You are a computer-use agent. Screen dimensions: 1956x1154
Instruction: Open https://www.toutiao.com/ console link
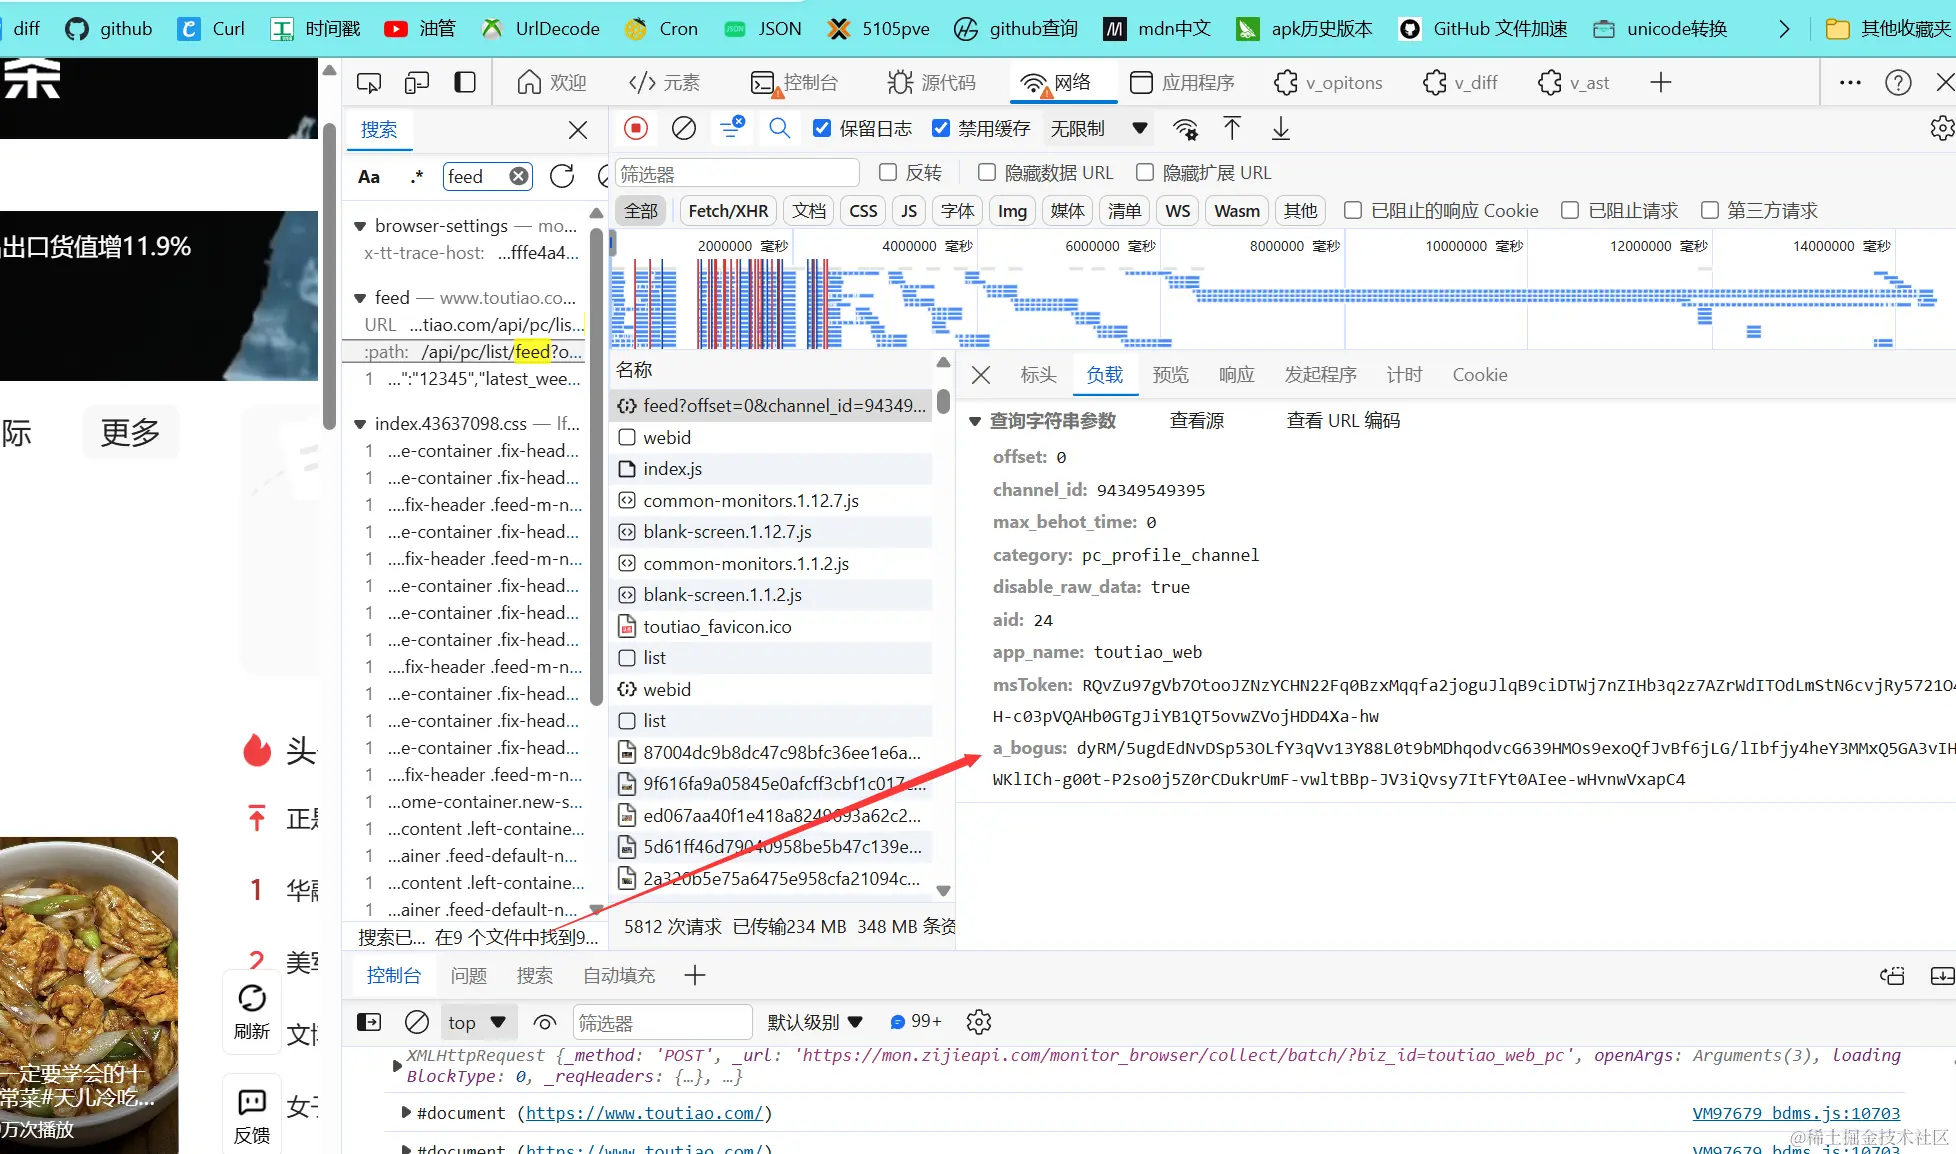645,1113
